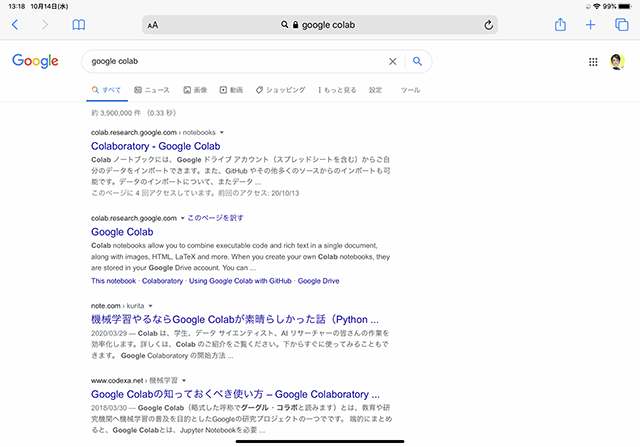This screenshot has width=640, height=447.
Task: Expand dropdown arrow beside www.codexa.net › 機械学習
Action: point(184,380)
